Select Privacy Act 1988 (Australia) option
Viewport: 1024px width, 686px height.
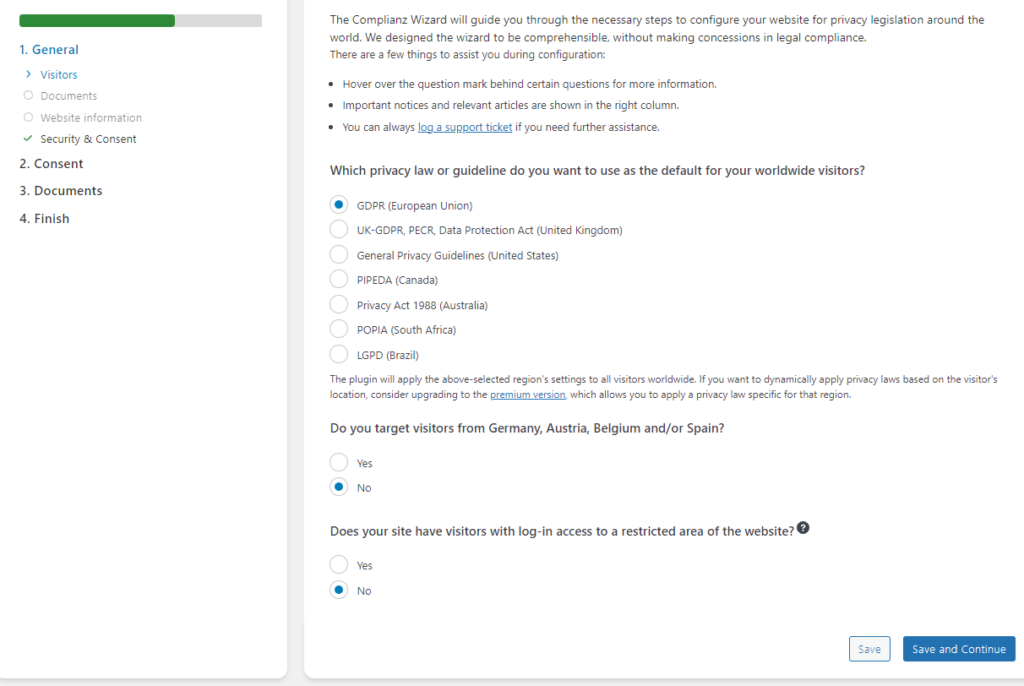(x=339, y=305)
